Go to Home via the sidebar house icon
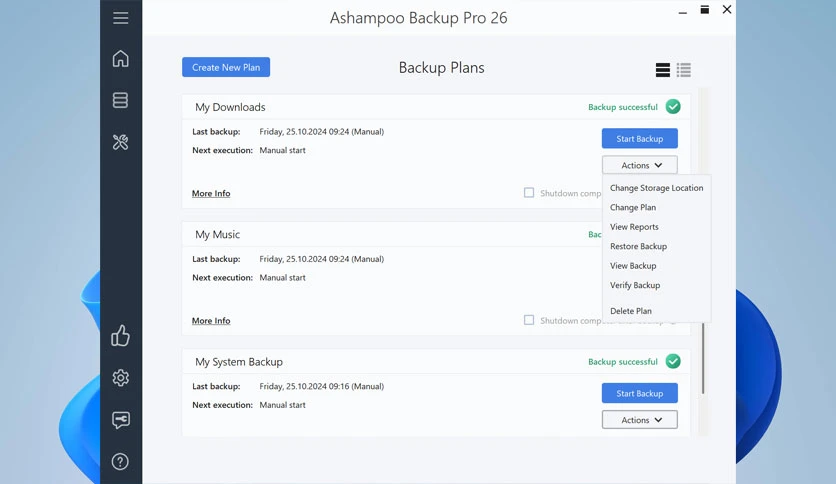Screen dimensions: 836x484 point(120,59)
